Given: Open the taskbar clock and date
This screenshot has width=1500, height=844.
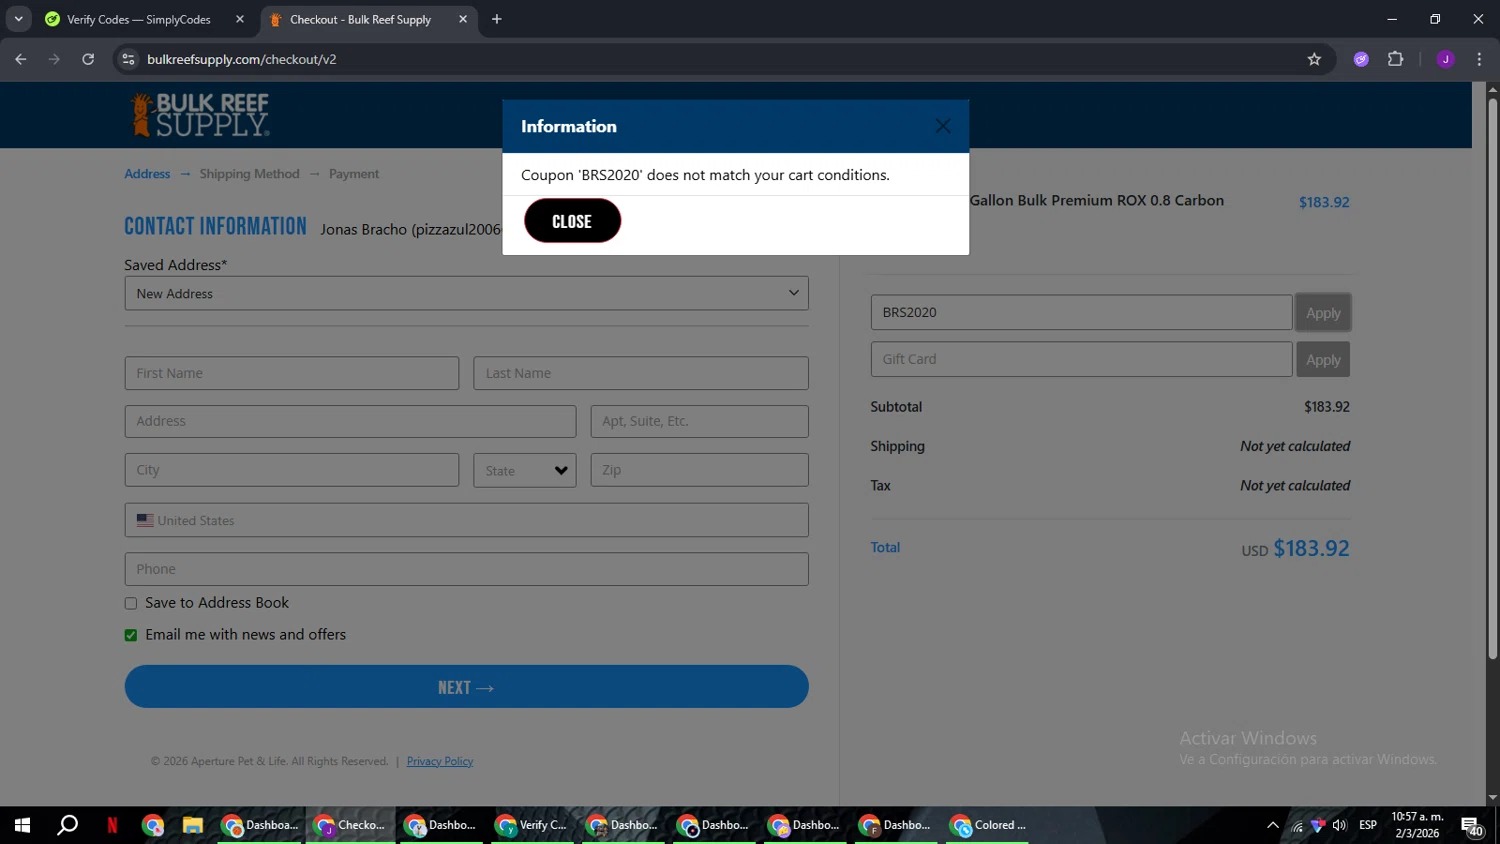Looking at the screenshot, I should point(1417,825).
